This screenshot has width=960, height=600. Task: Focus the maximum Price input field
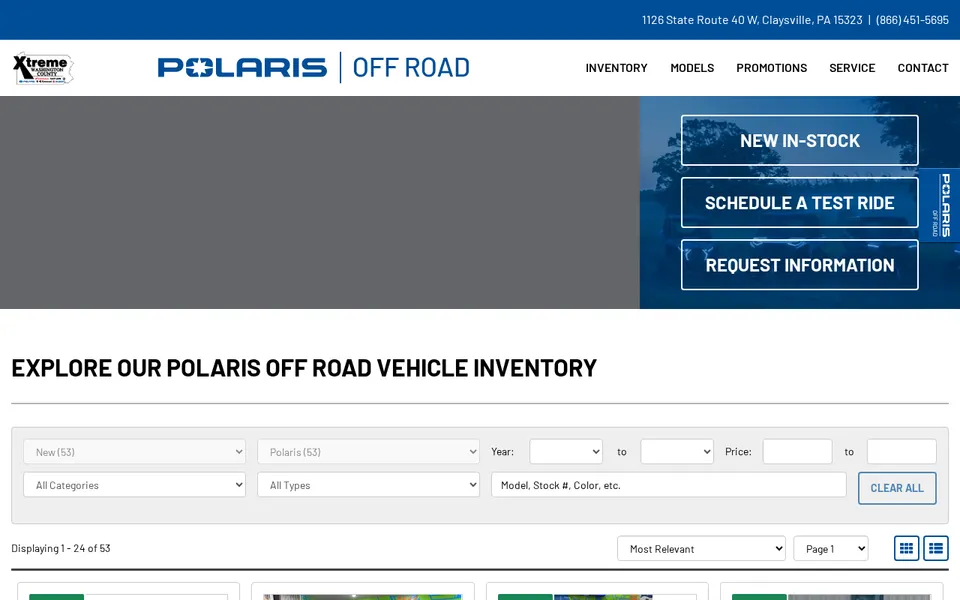point(901,452)
